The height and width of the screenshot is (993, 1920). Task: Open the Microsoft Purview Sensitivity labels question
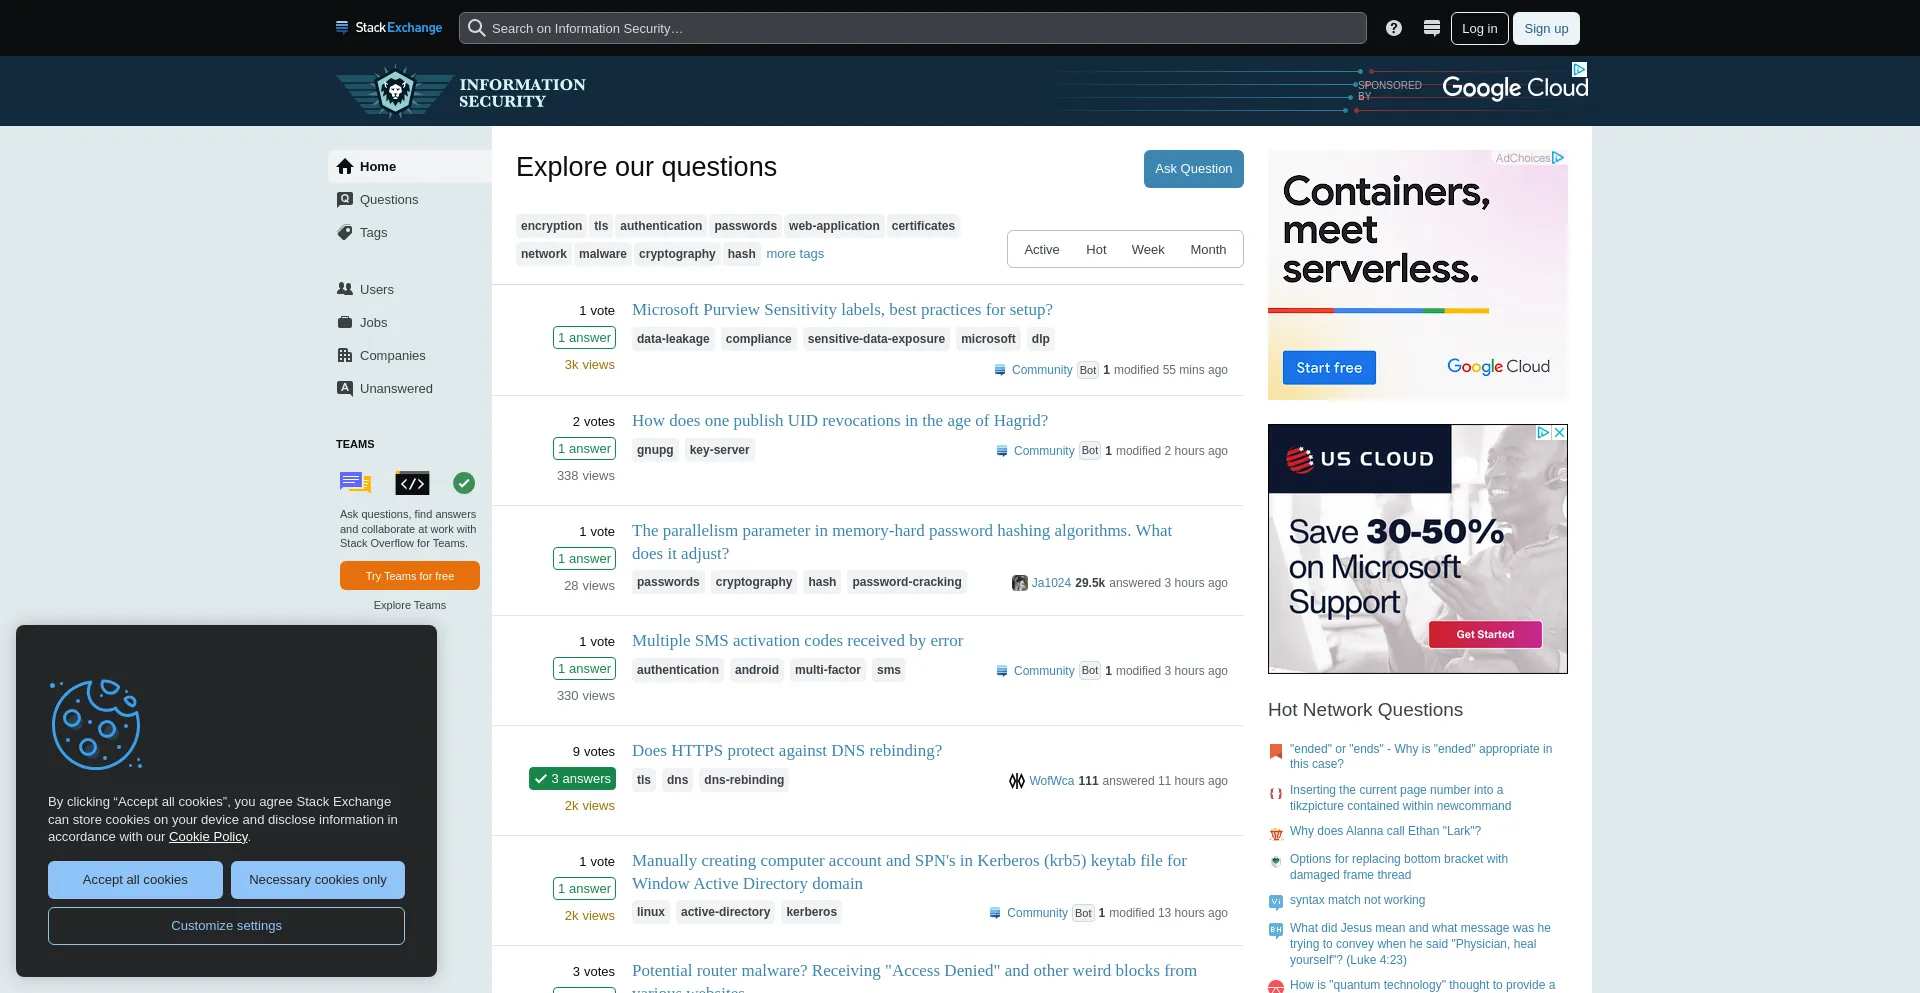(842, 310)
